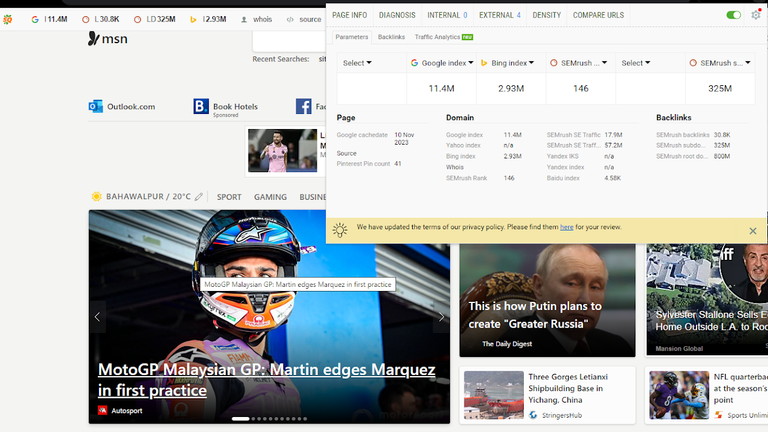The height and width of the screenshot is (432, 768).
Task: Switch to the EXTERNAL tab
Action: click(x=500, y=15)
